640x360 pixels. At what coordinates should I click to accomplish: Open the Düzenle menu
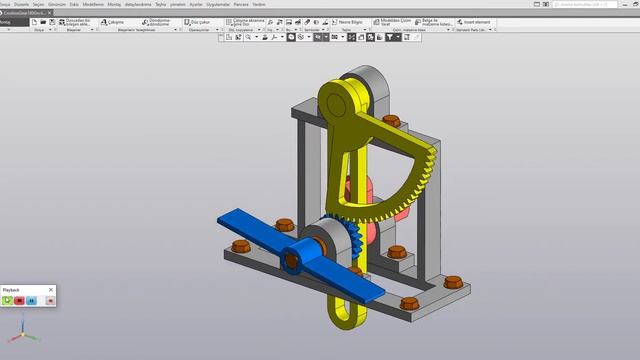click(21, 4)
